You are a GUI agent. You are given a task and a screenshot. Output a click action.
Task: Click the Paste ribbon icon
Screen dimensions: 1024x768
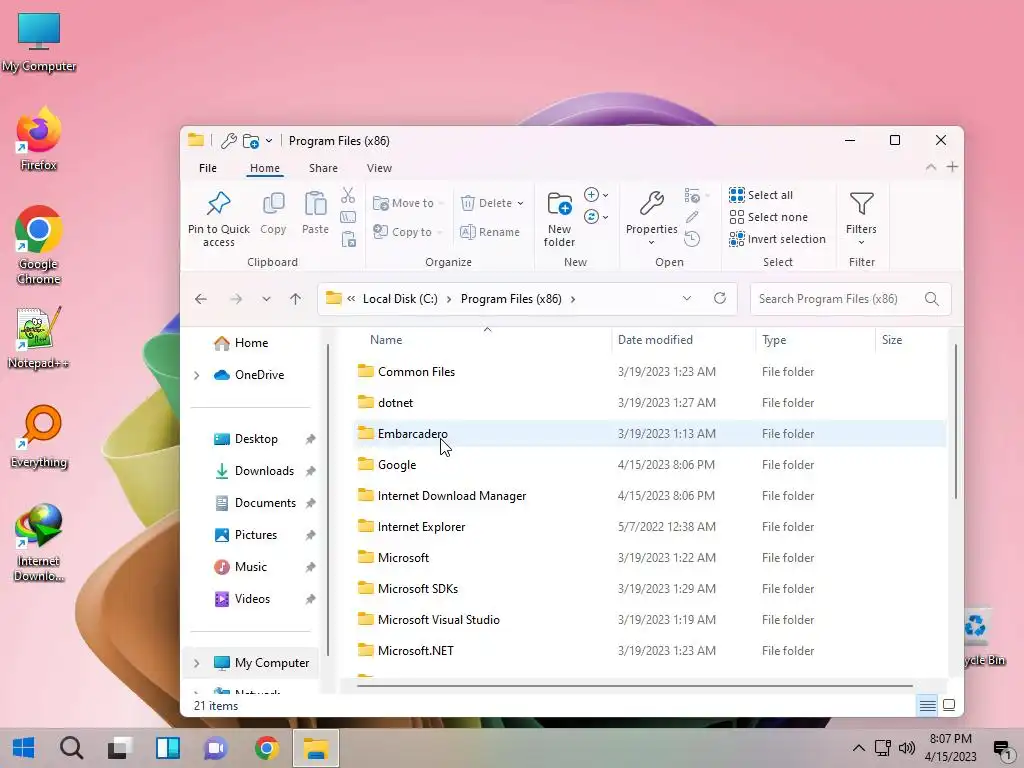315,203
